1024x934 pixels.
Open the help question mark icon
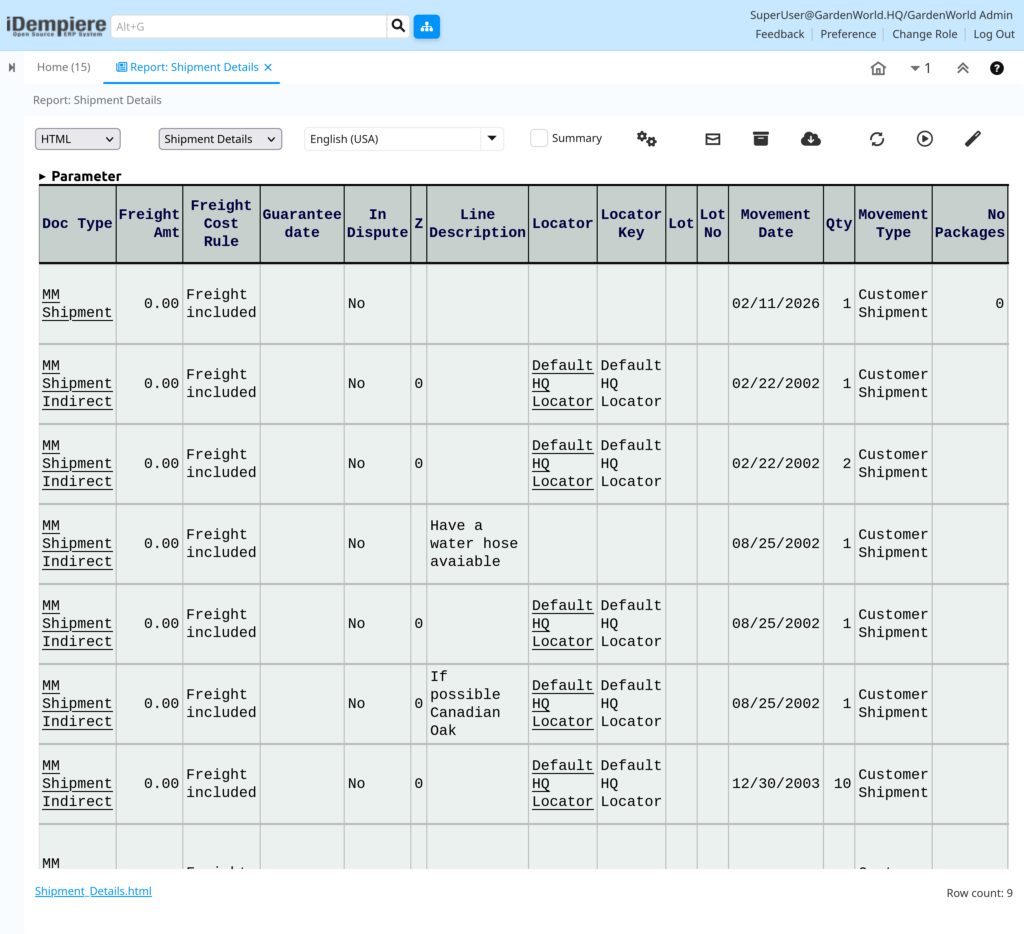(997, 68)
